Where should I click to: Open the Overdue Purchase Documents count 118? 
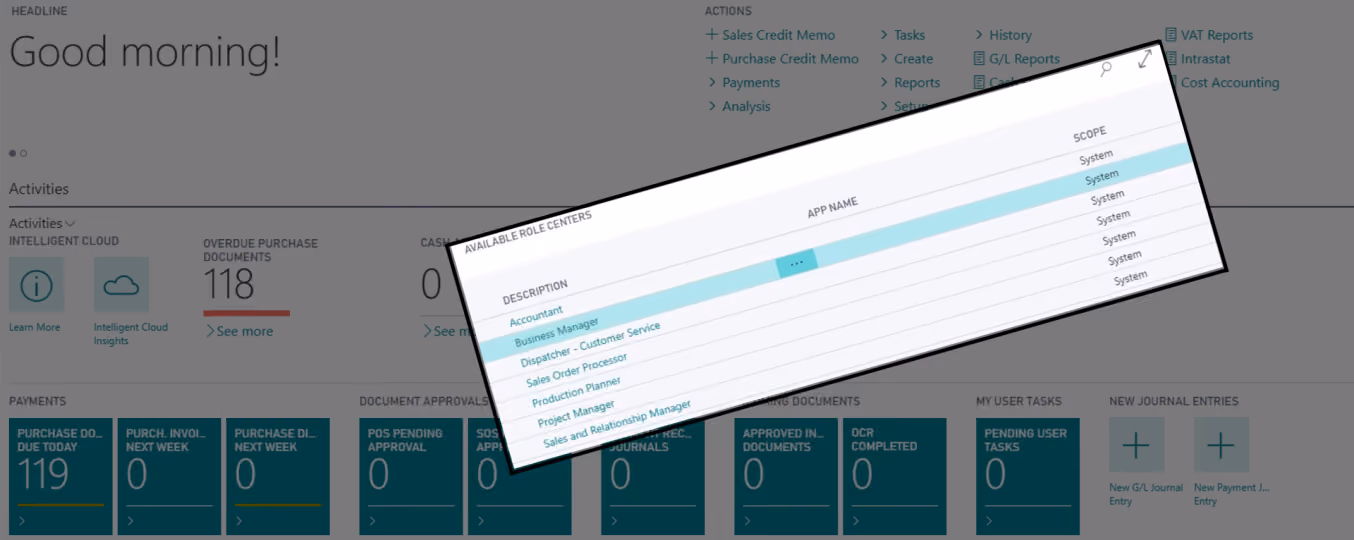[x=229, y=286]
